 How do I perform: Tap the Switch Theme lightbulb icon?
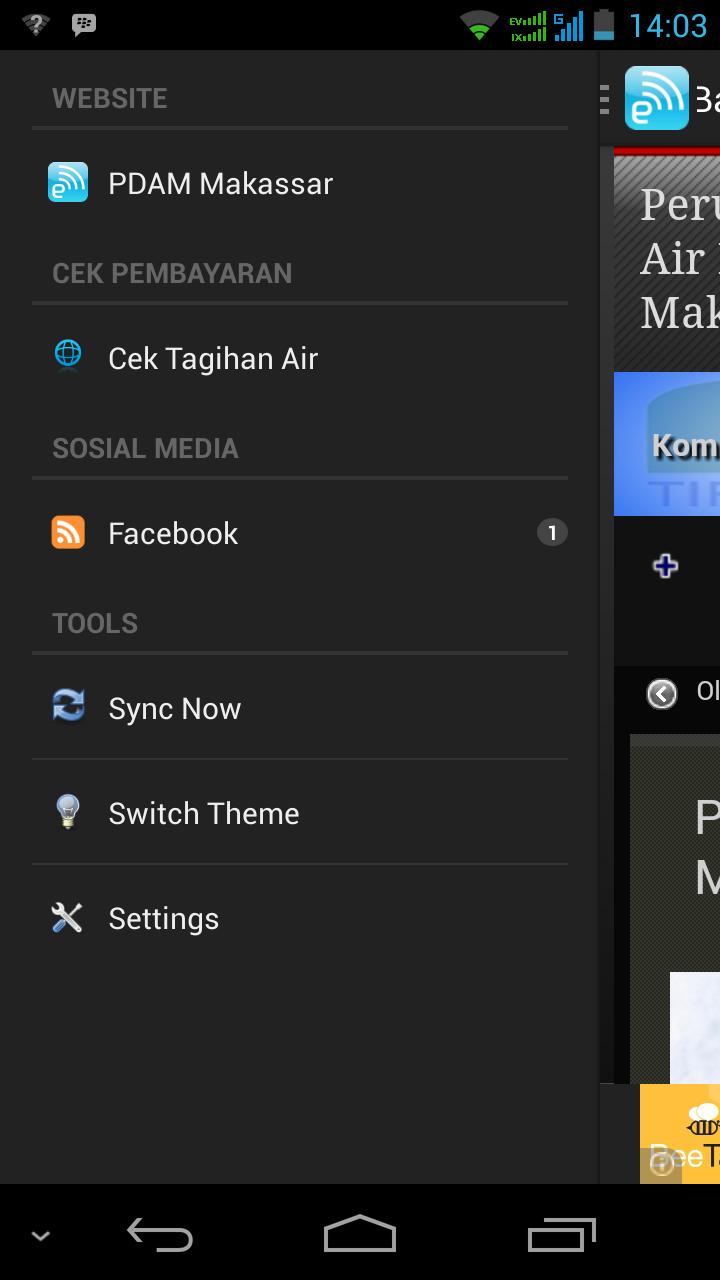click(x=68, y=812)
